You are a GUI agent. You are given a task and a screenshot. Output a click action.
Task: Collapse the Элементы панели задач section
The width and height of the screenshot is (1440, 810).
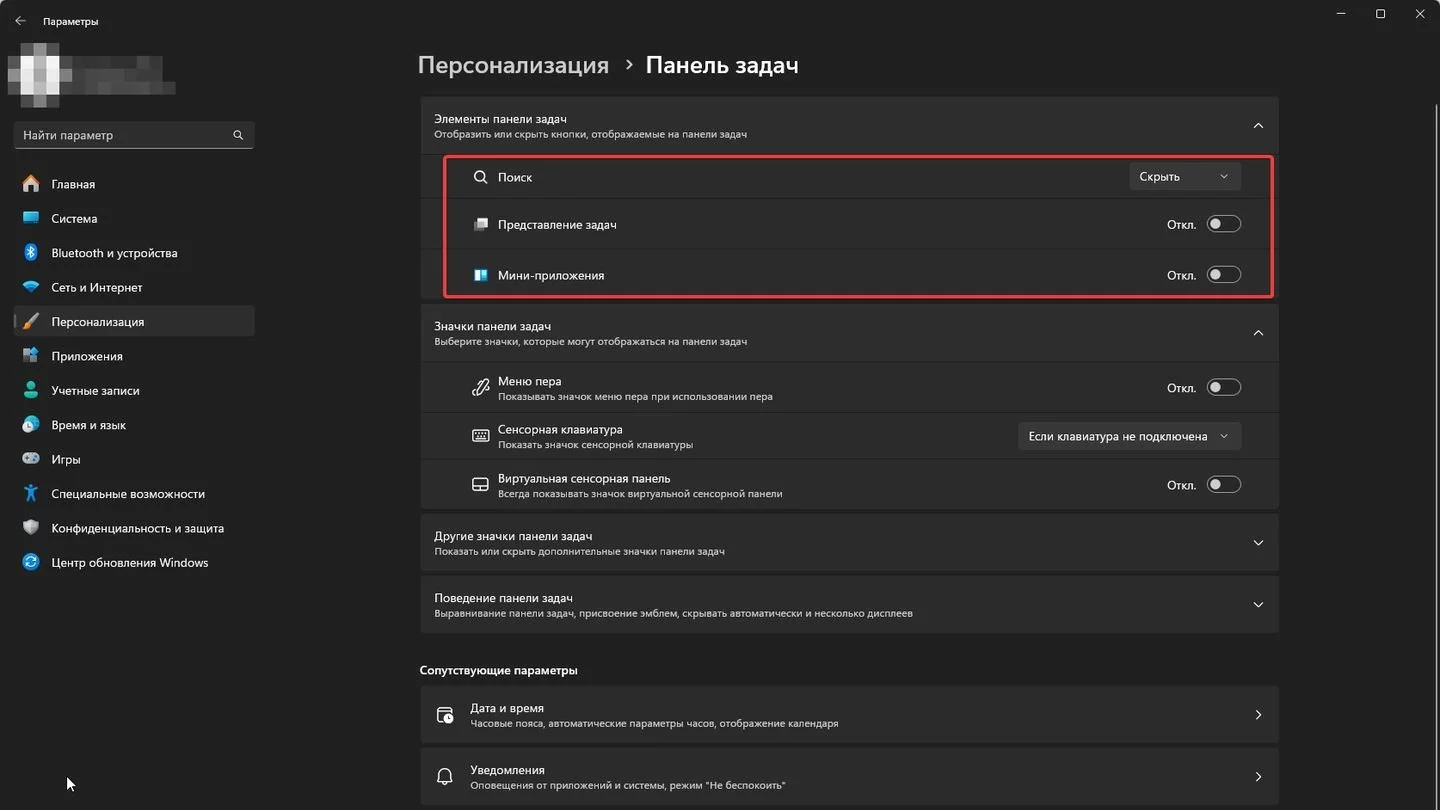pyautogui.click(x=1258, y=126)
